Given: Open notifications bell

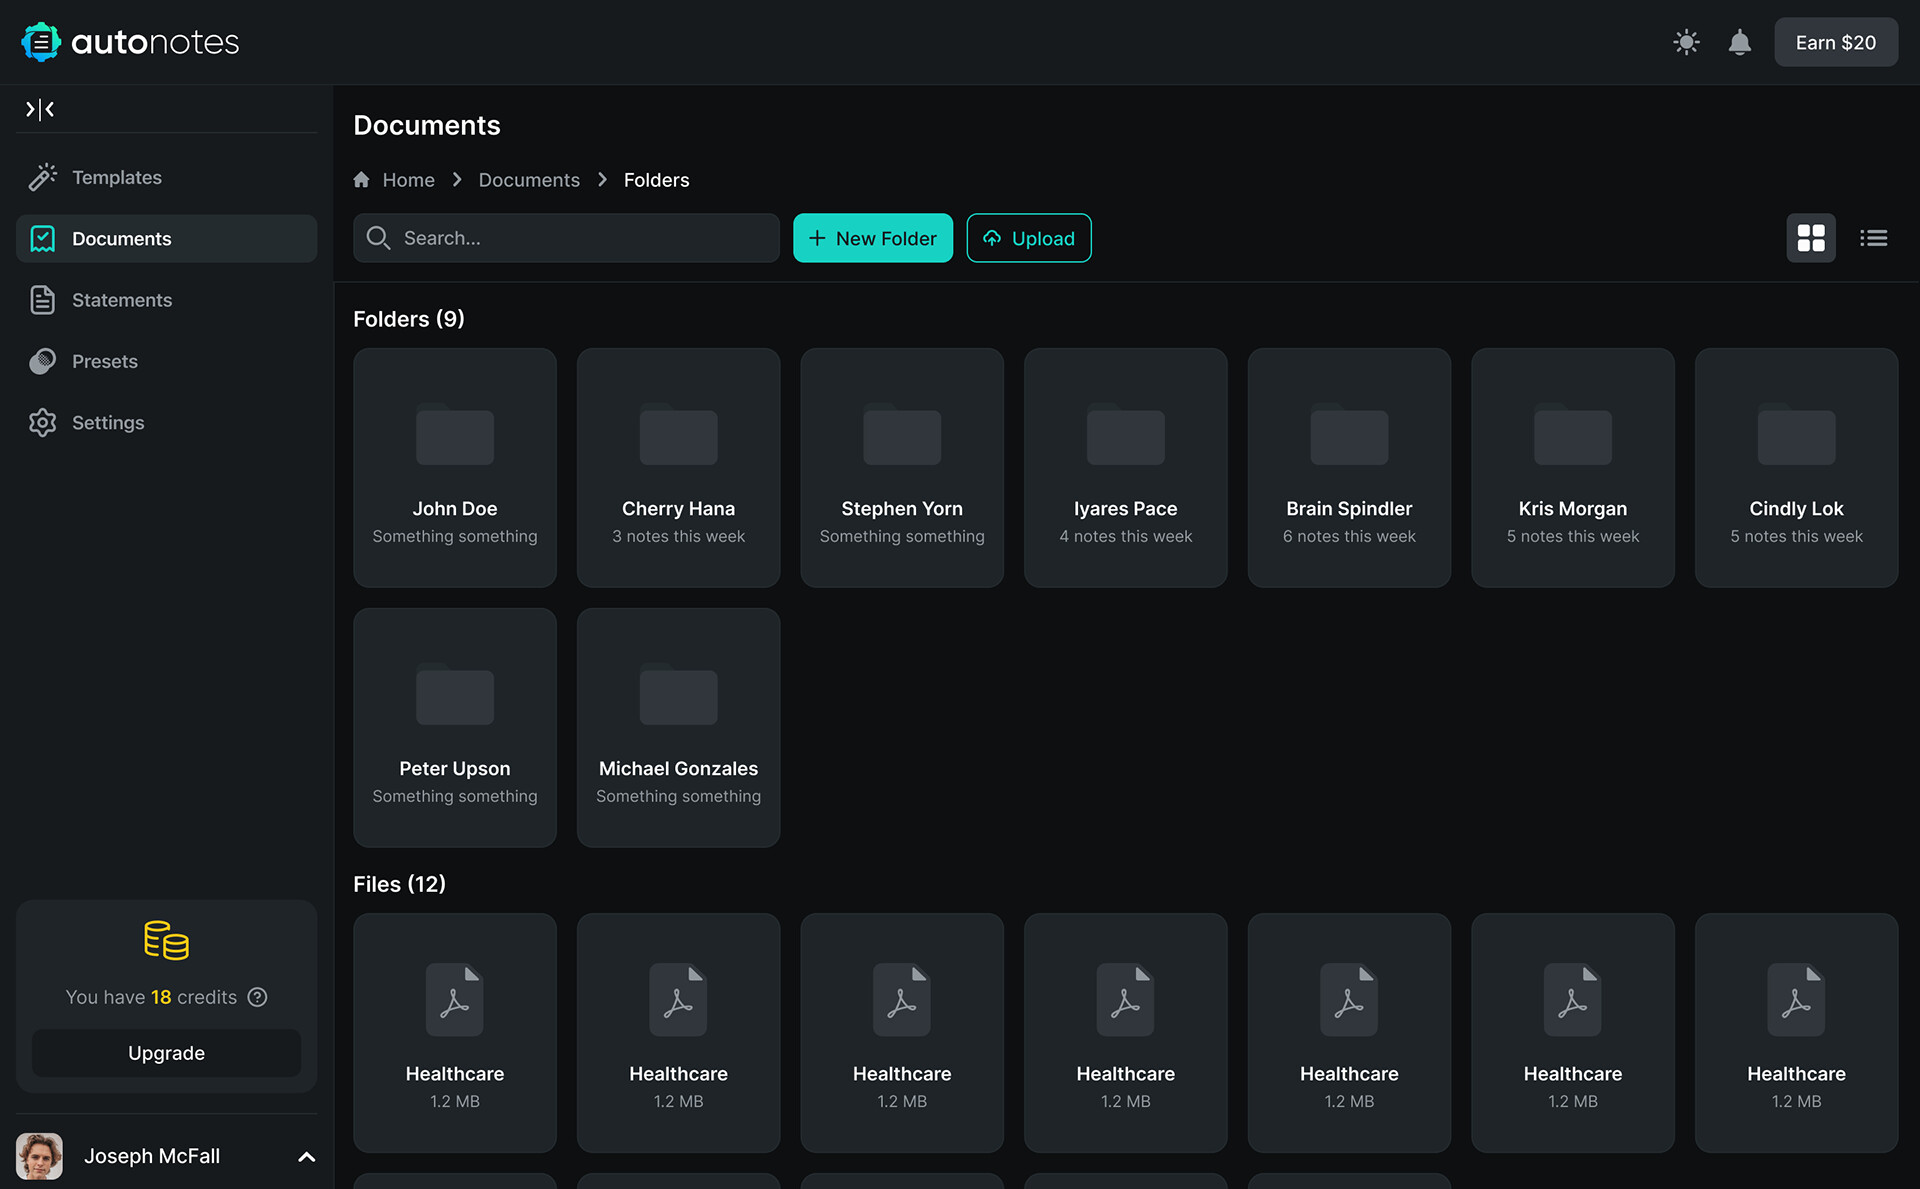Looking at the screenshot, I should click(x=1739, y=42).
